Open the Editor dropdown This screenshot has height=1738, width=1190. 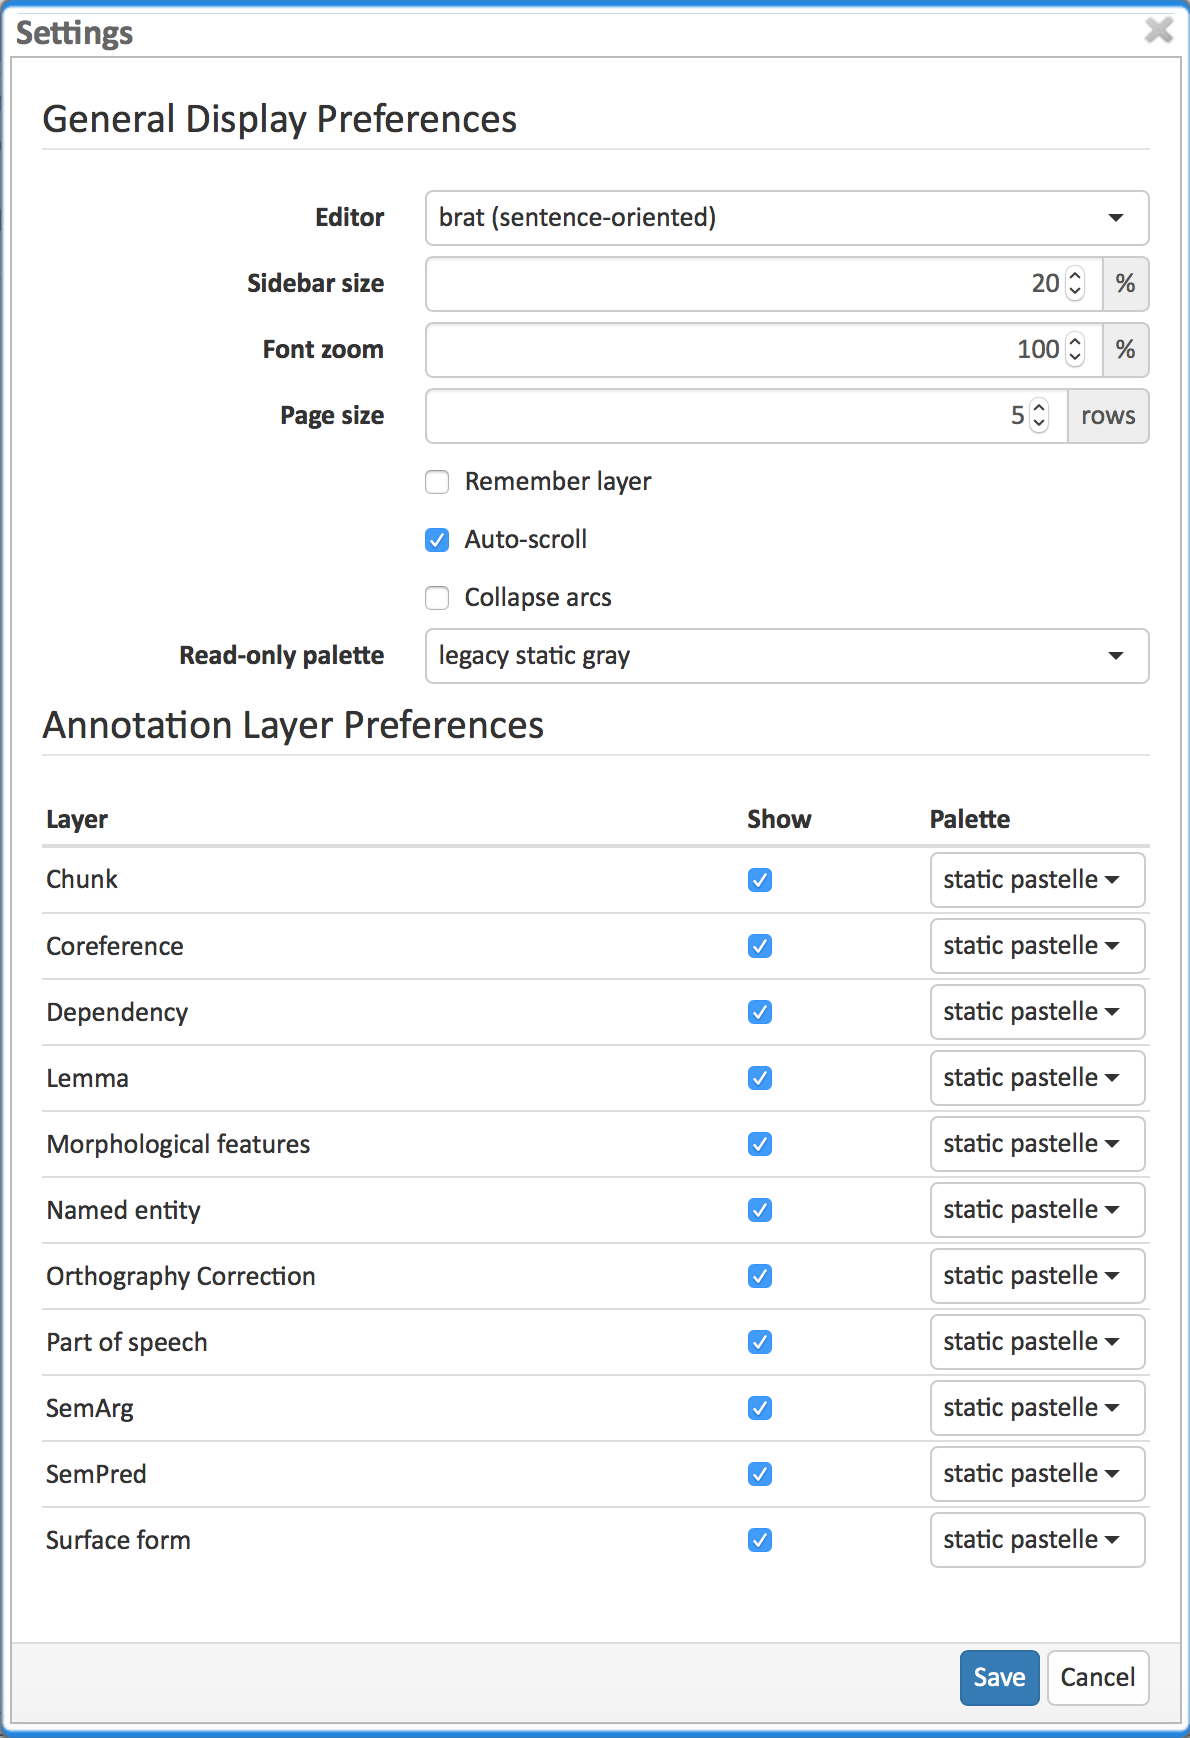(x=786, y=218)
